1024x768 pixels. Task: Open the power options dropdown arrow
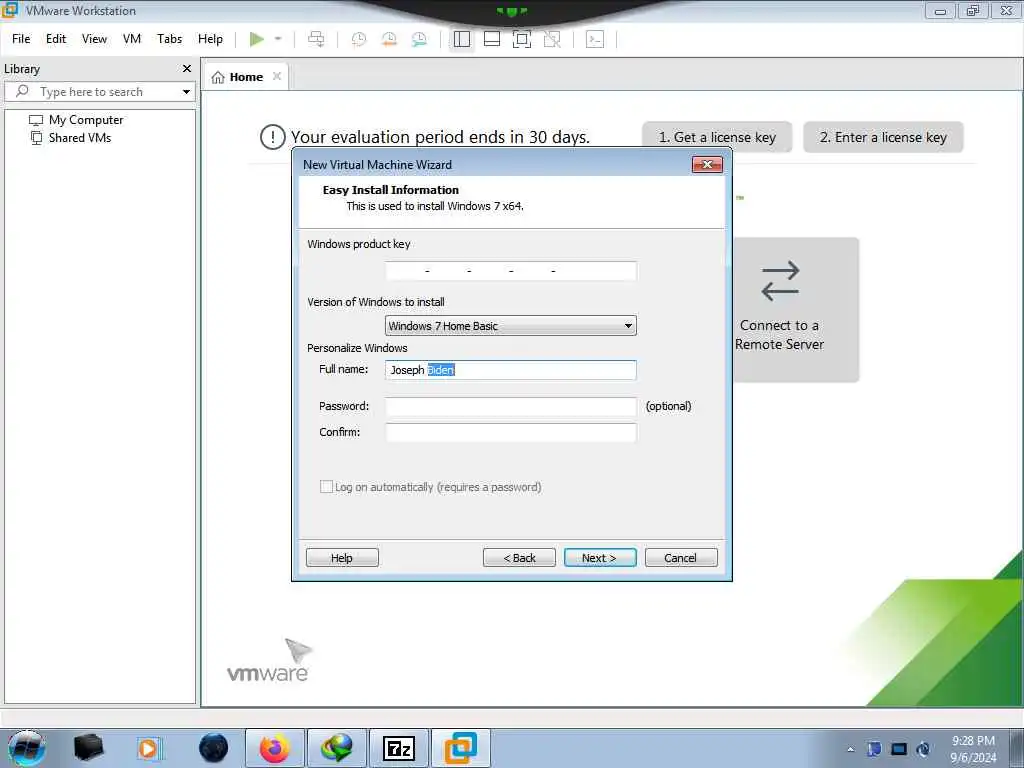(x=278, y=39)
